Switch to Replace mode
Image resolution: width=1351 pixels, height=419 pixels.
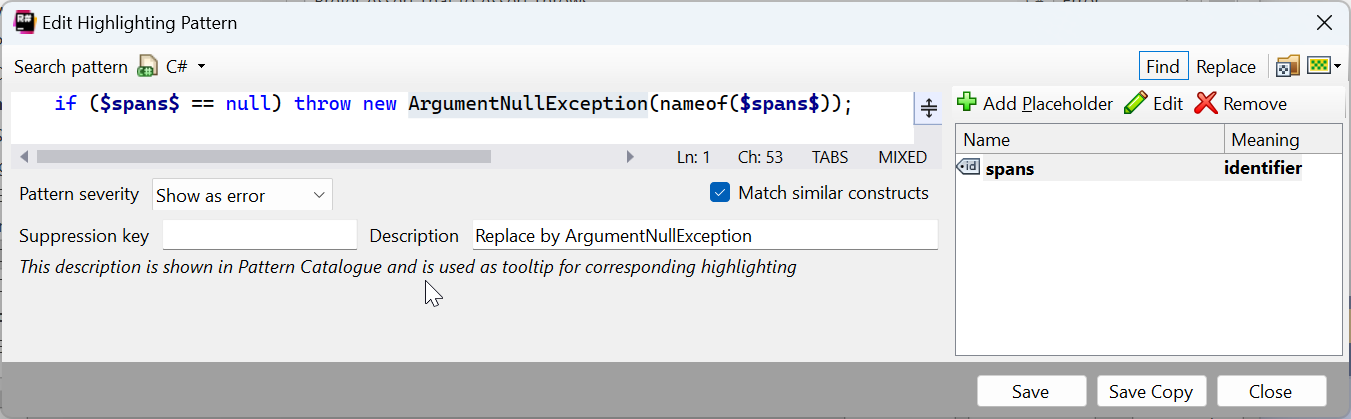coord(1226,66)
